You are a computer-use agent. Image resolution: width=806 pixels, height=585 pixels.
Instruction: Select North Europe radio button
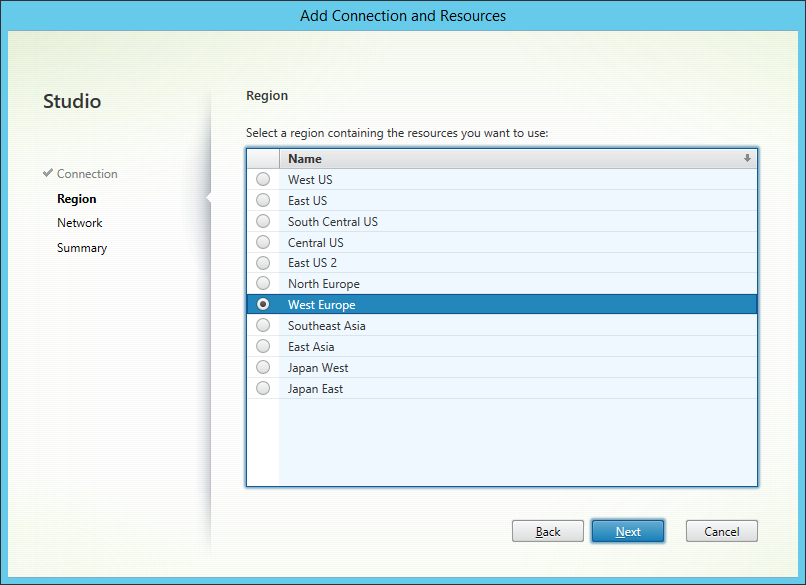coord(263,283)
